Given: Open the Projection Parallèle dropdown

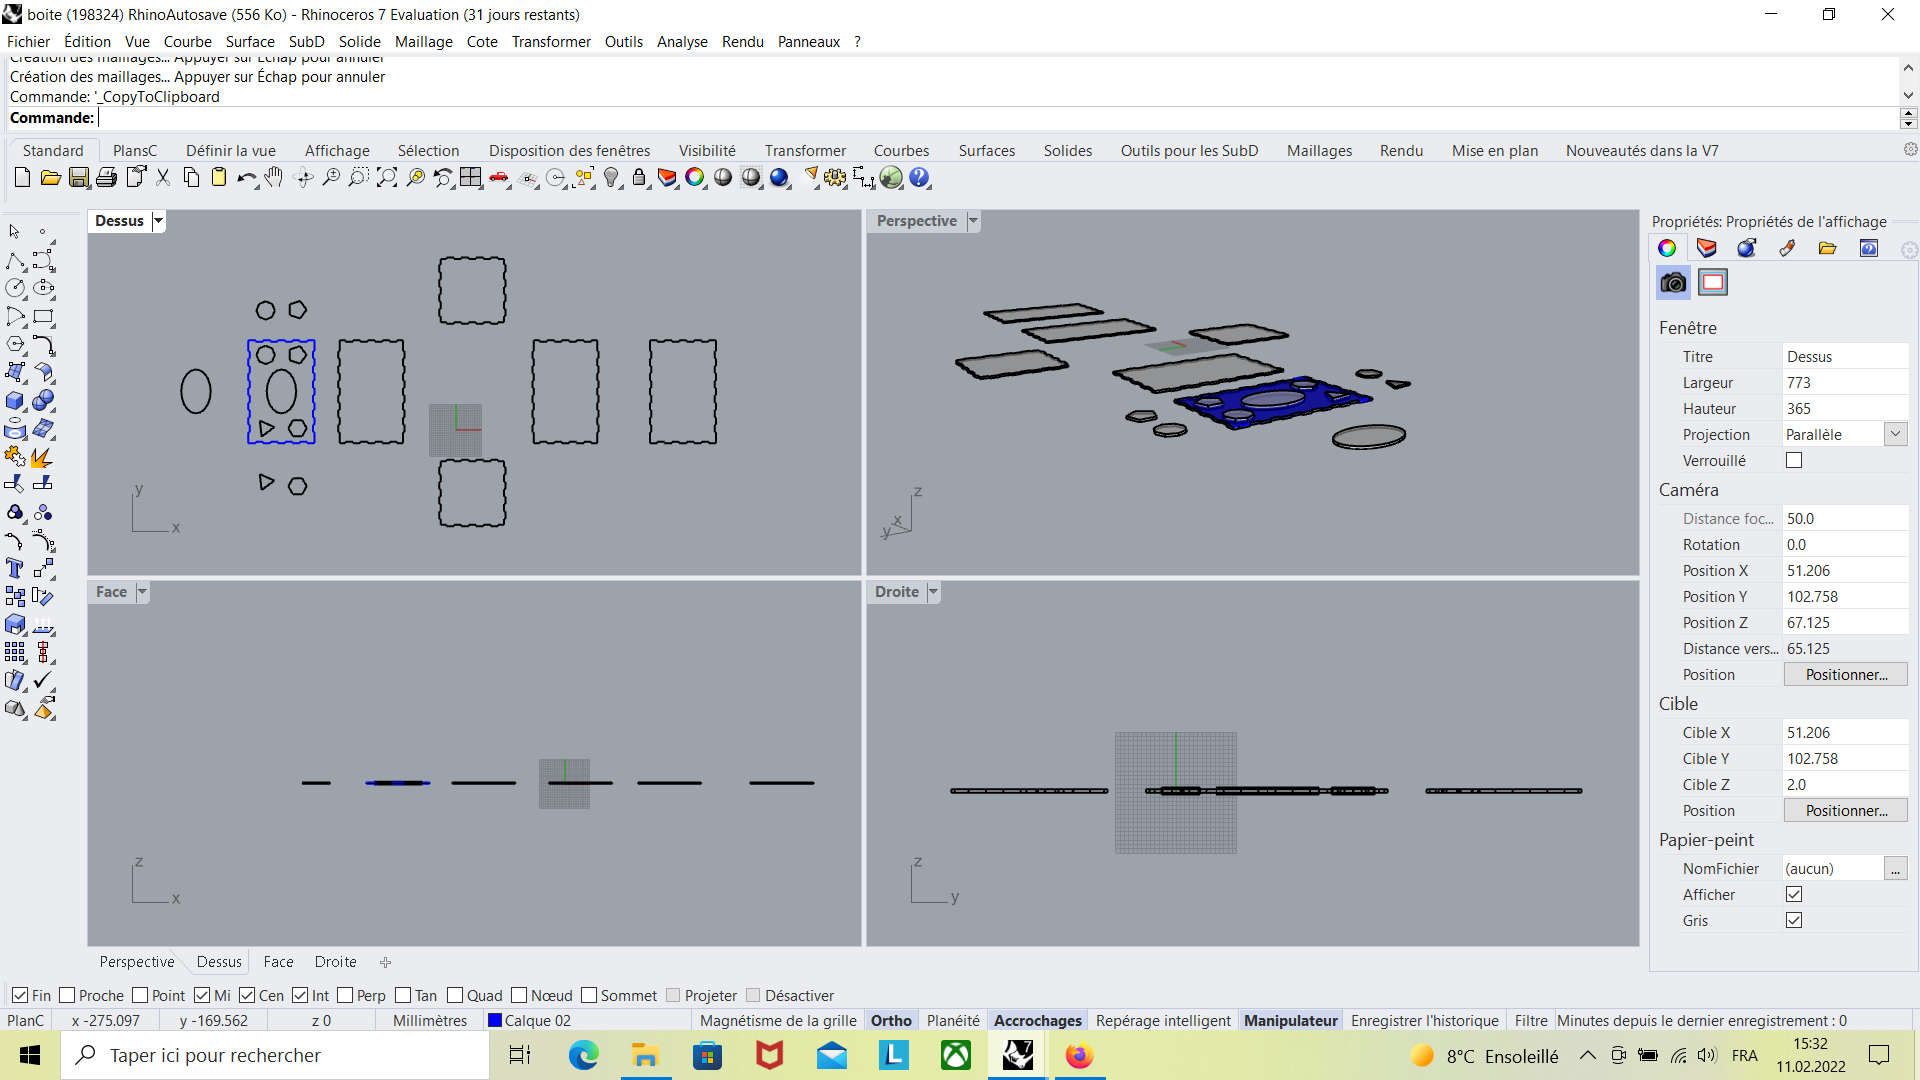Looking at the screenshot, I should pyautogui.click(x=1895, y=435).
